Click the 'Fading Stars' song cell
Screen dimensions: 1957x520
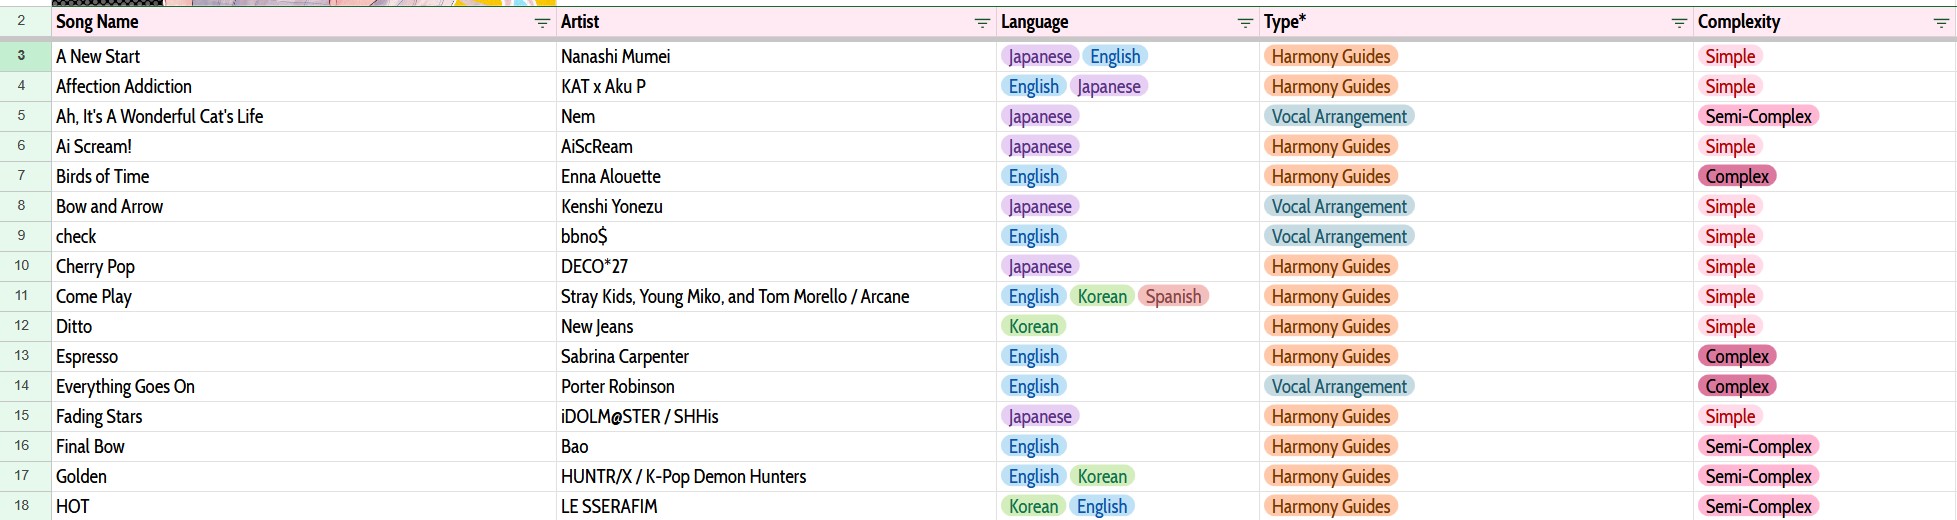(x=304, y=417)
